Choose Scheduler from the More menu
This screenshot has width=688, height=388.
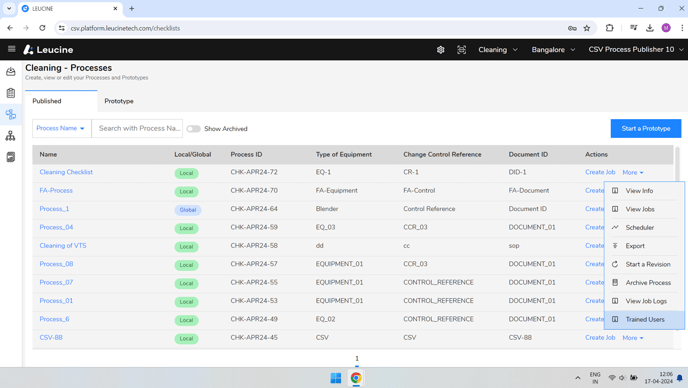(x=644, y=227)
